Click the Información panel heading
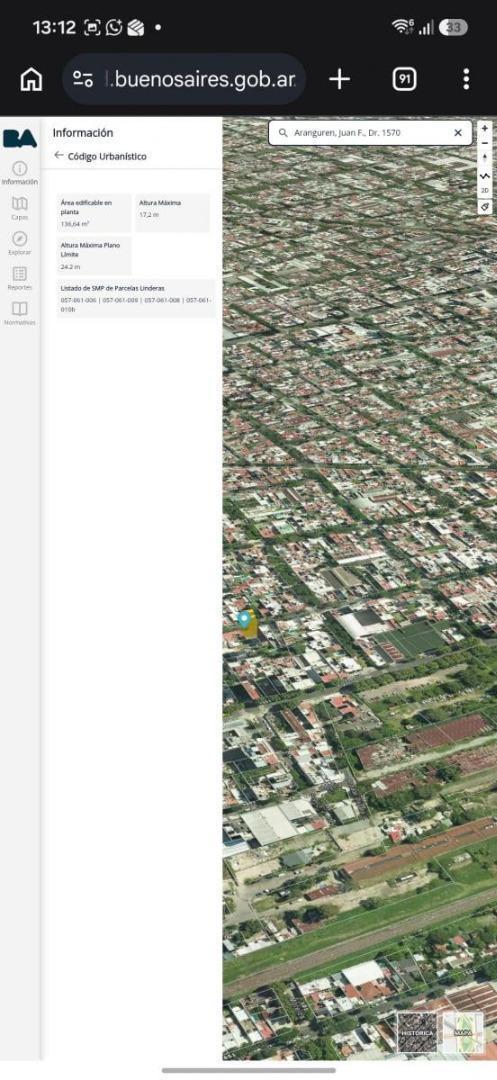Viewport: 497px width, 1080px height. tap(83, 132)
